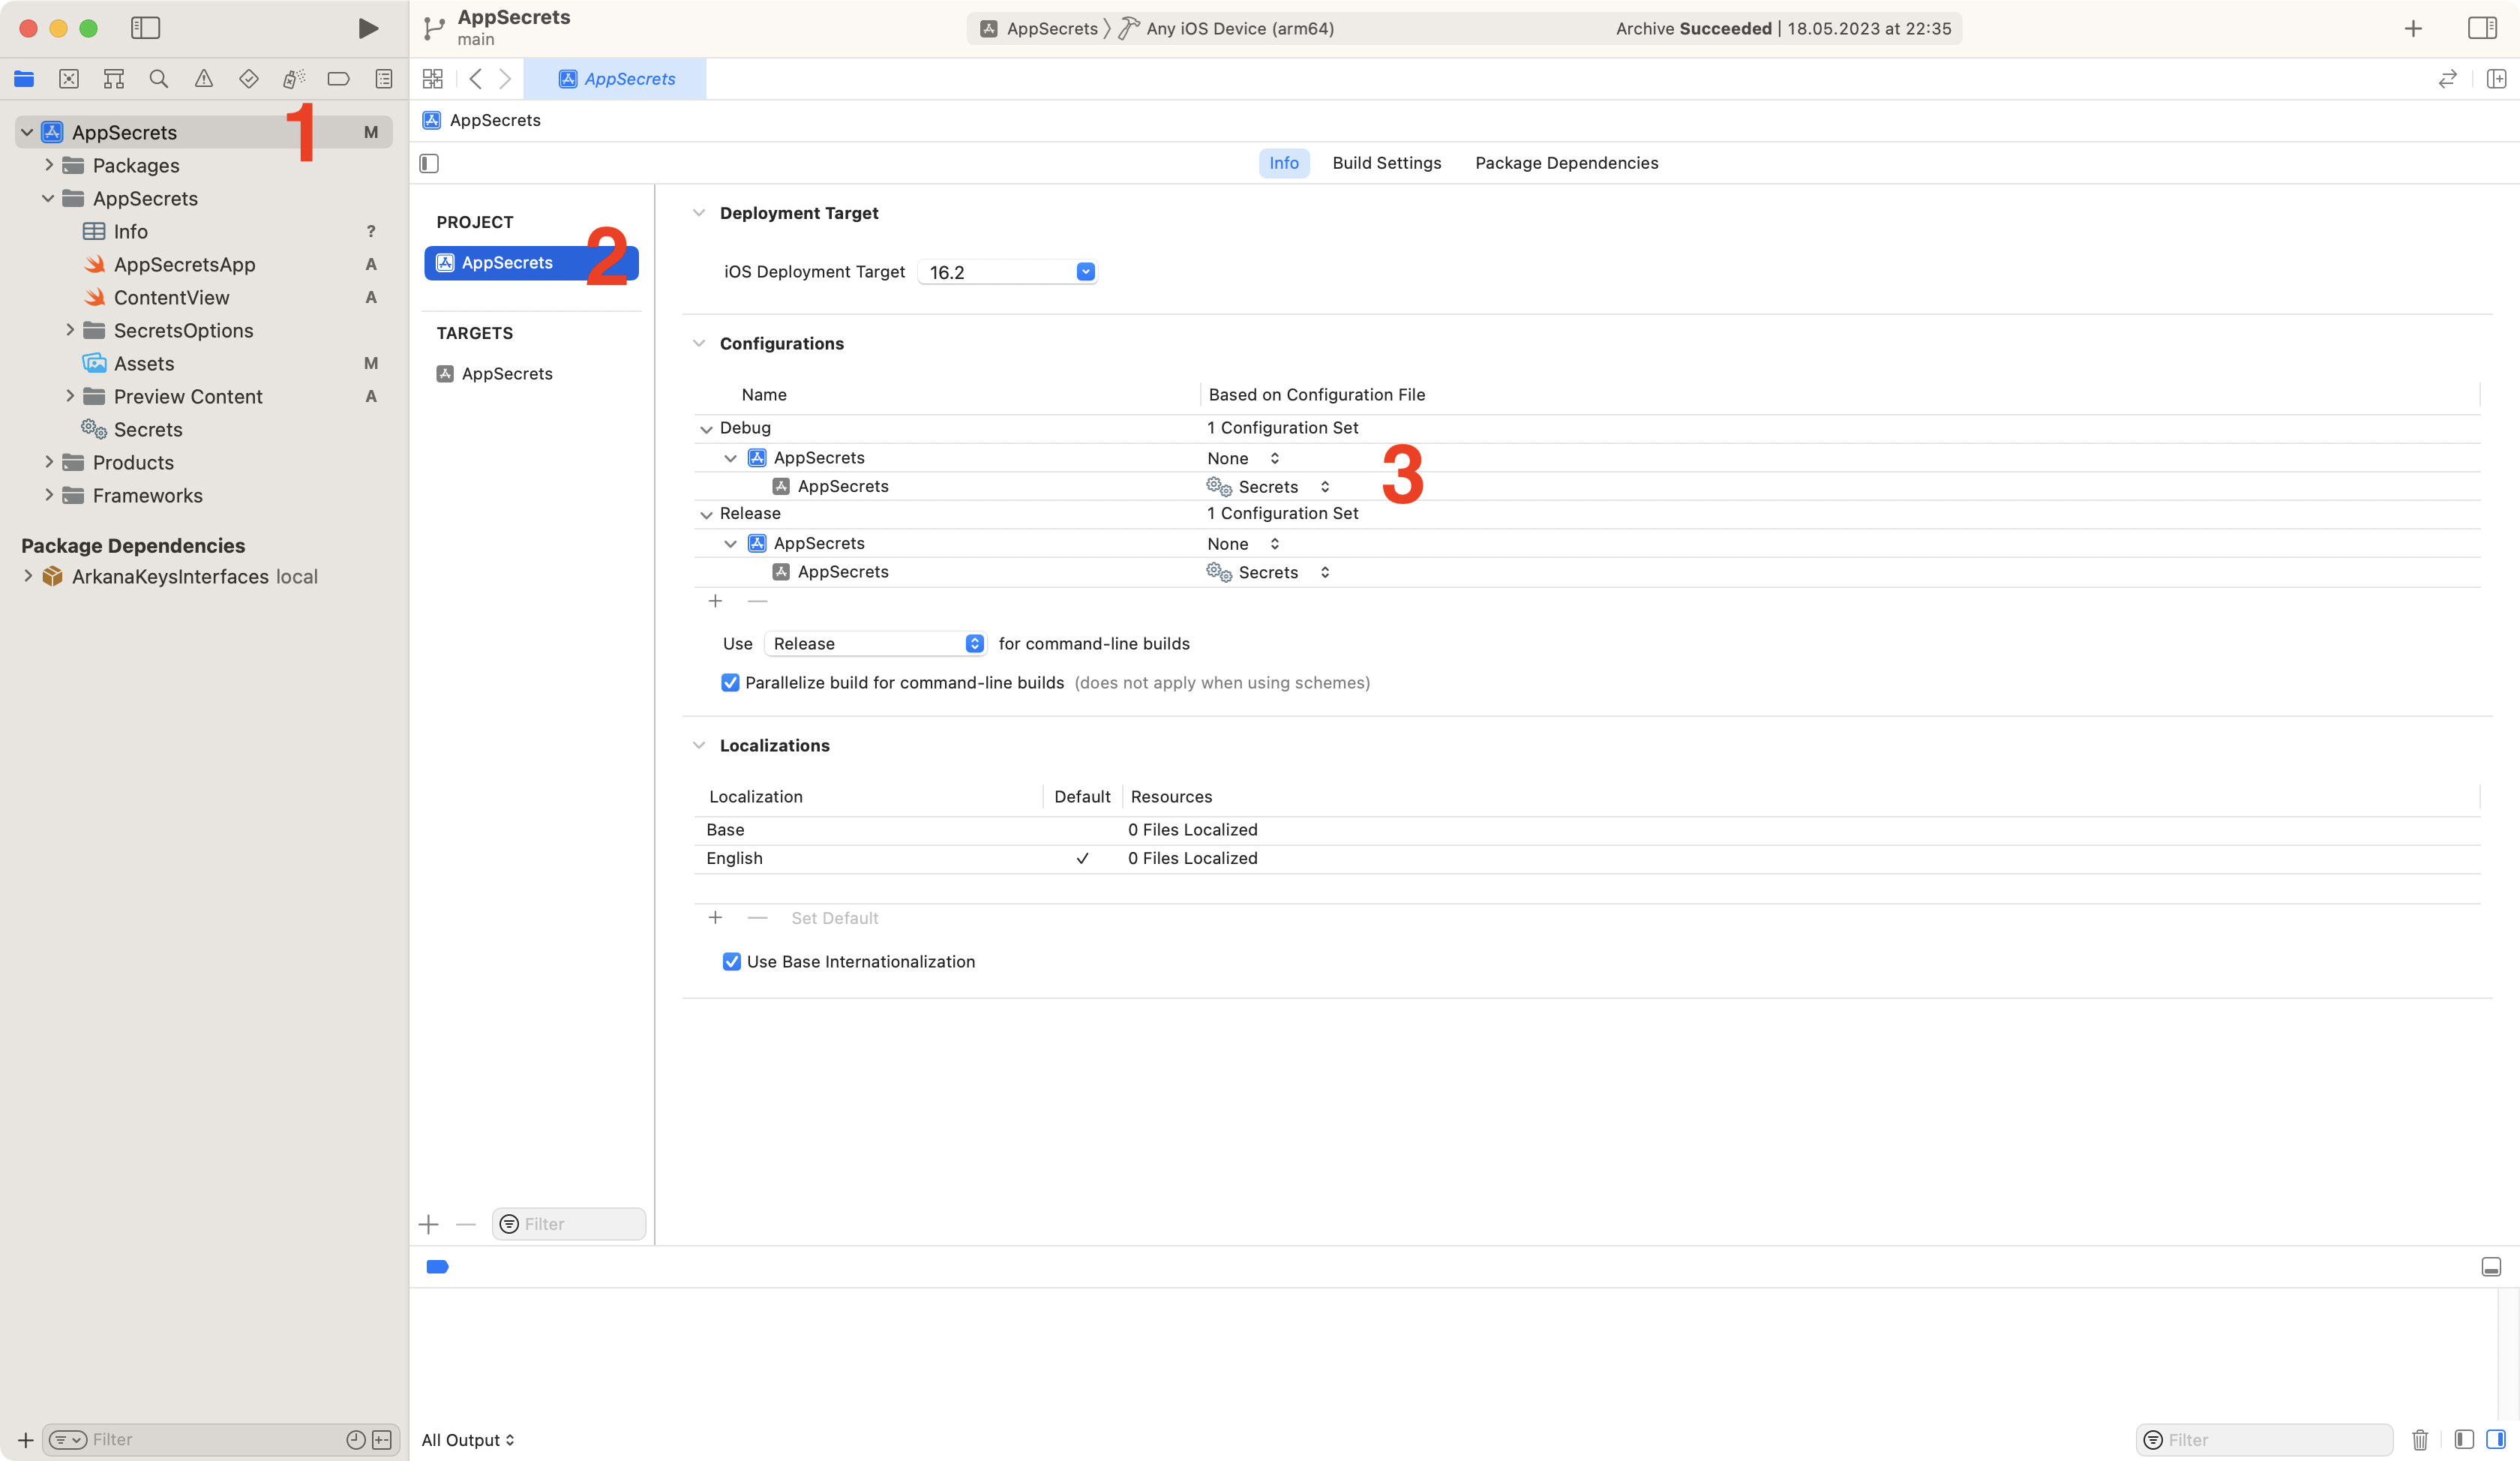The width and height of the screenshot is (2520, 1461).
Task: Toggle the variables view pane icon
Action: point(2464,1440)
